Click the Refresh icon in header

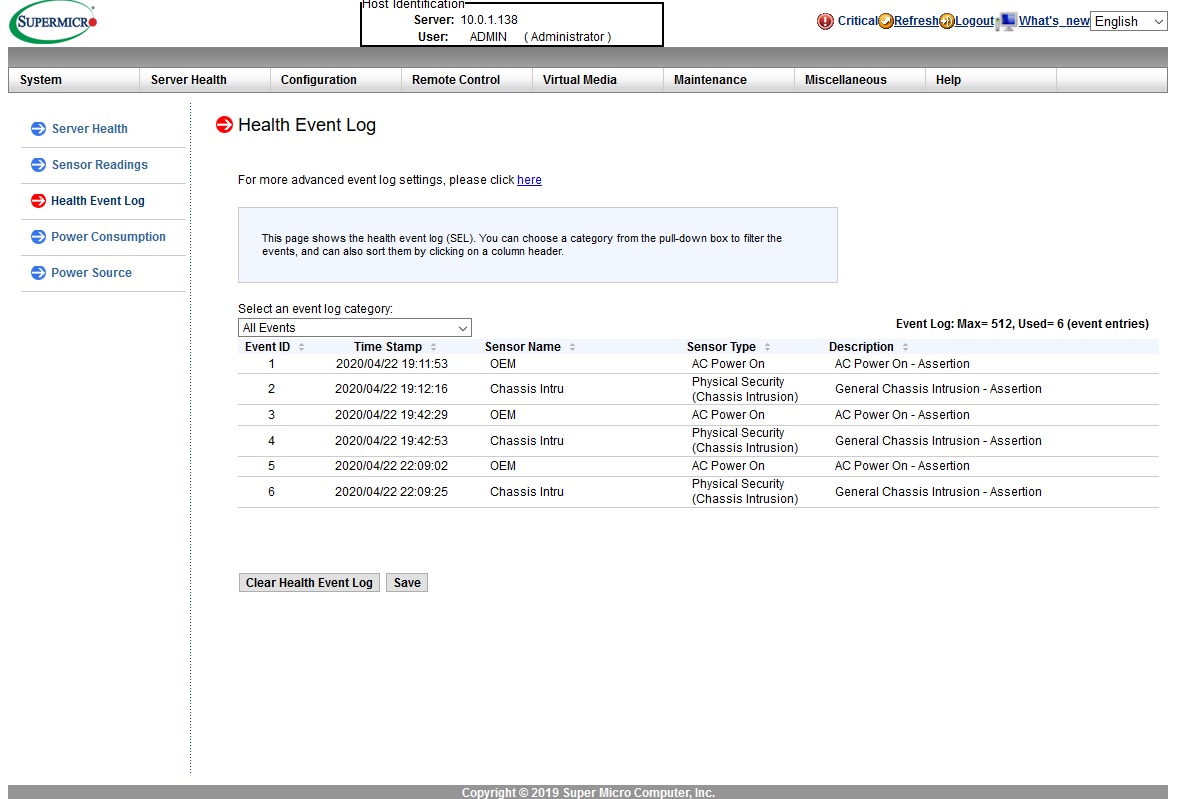click(886, 21)
